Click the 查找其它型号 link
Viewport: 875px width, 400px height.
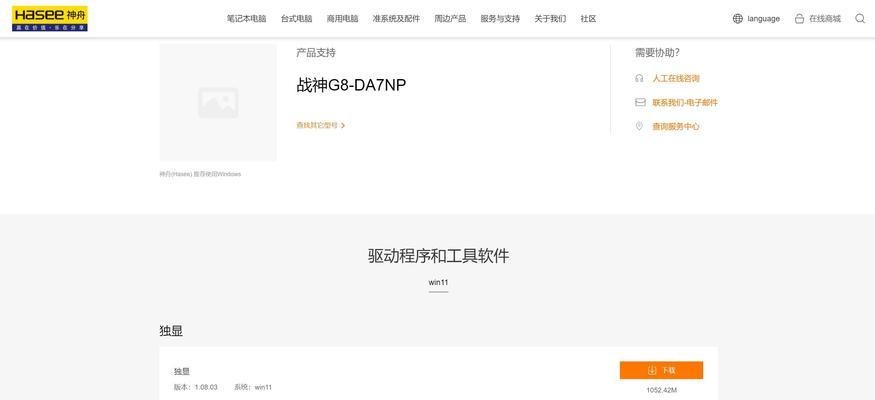click(317, 126)
